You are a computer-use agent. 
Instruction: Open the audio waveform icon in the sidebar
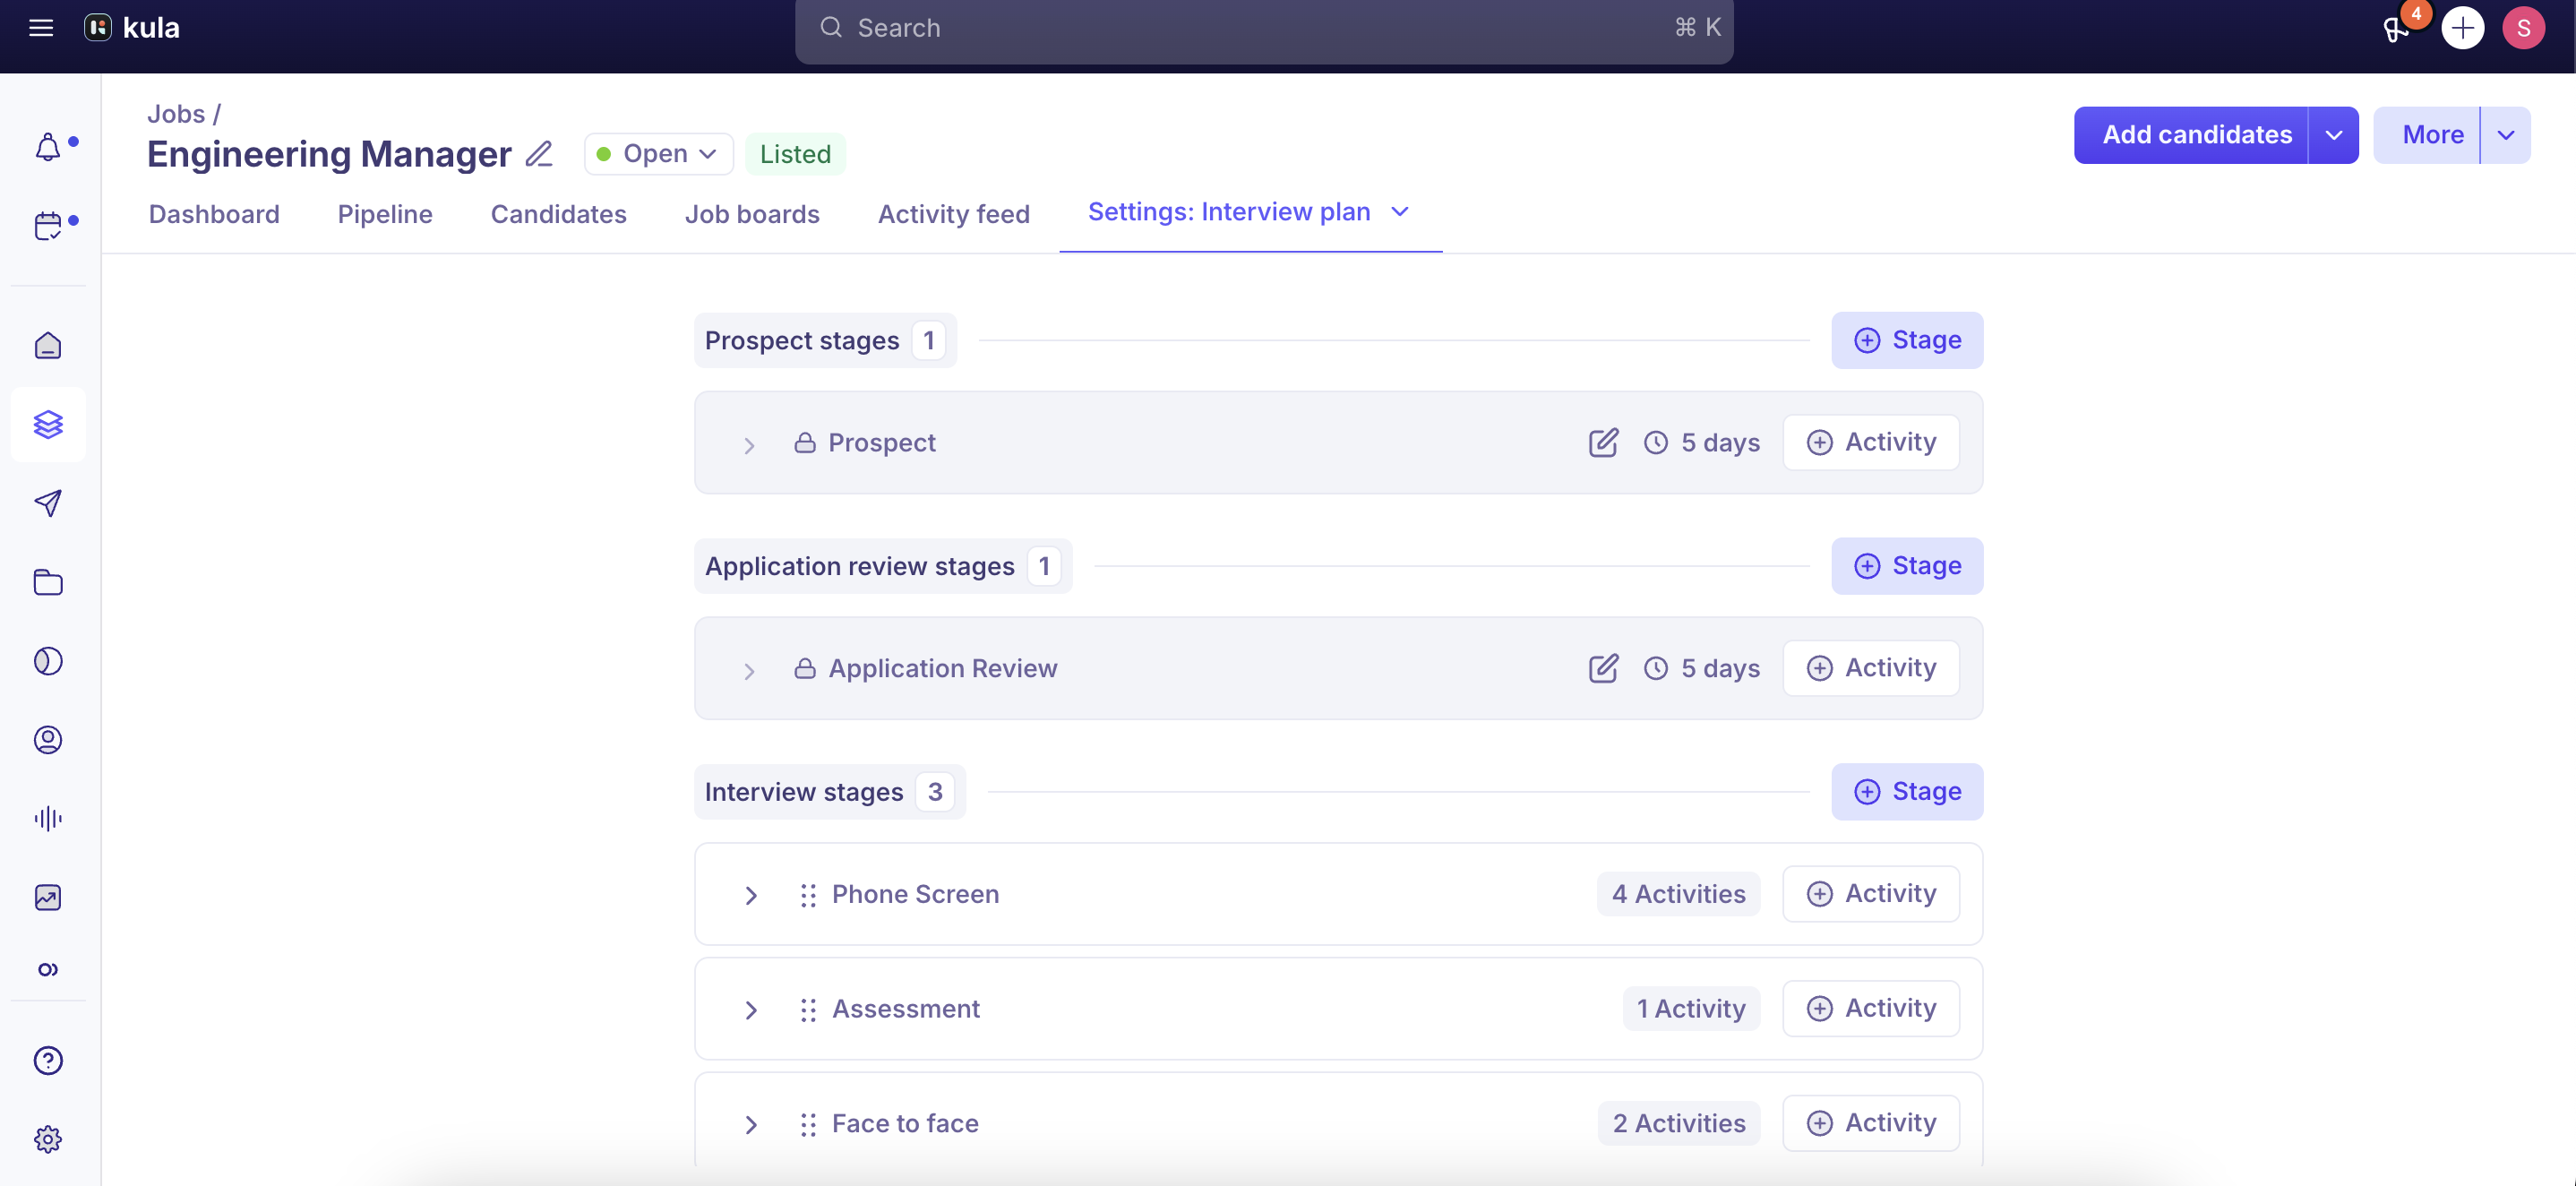tap(48, 819)
